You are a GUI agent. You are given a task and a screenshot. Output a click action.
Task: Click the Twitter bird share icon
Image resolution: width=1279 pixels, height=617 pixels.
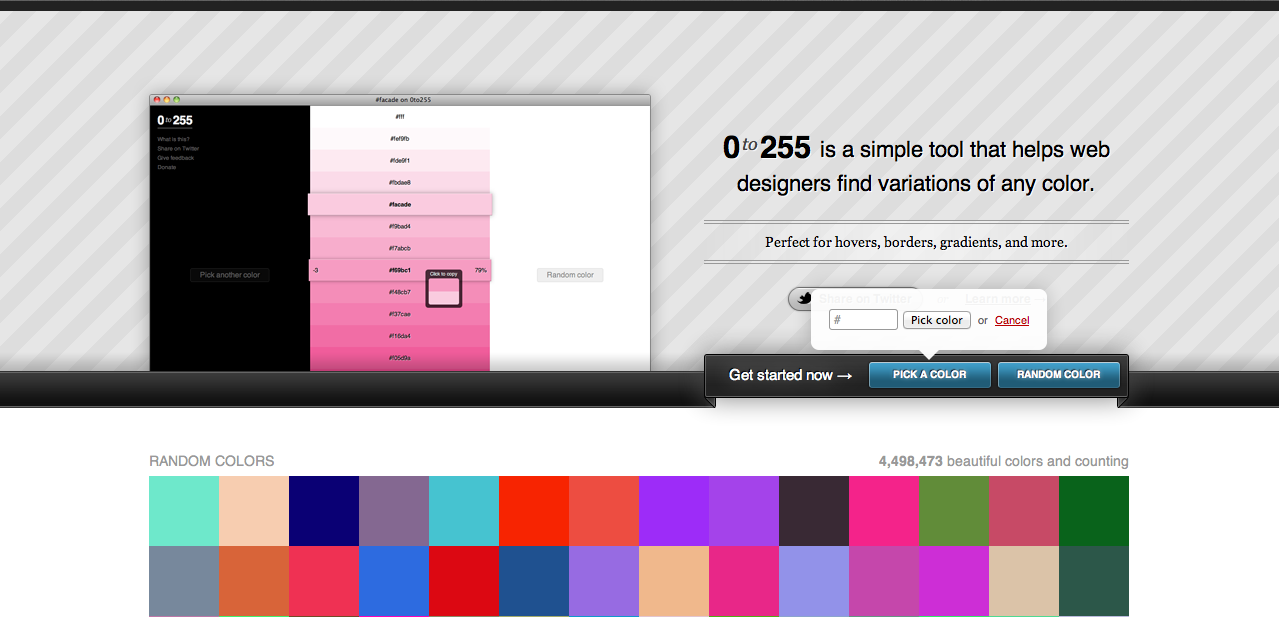[x=802, y=298]
